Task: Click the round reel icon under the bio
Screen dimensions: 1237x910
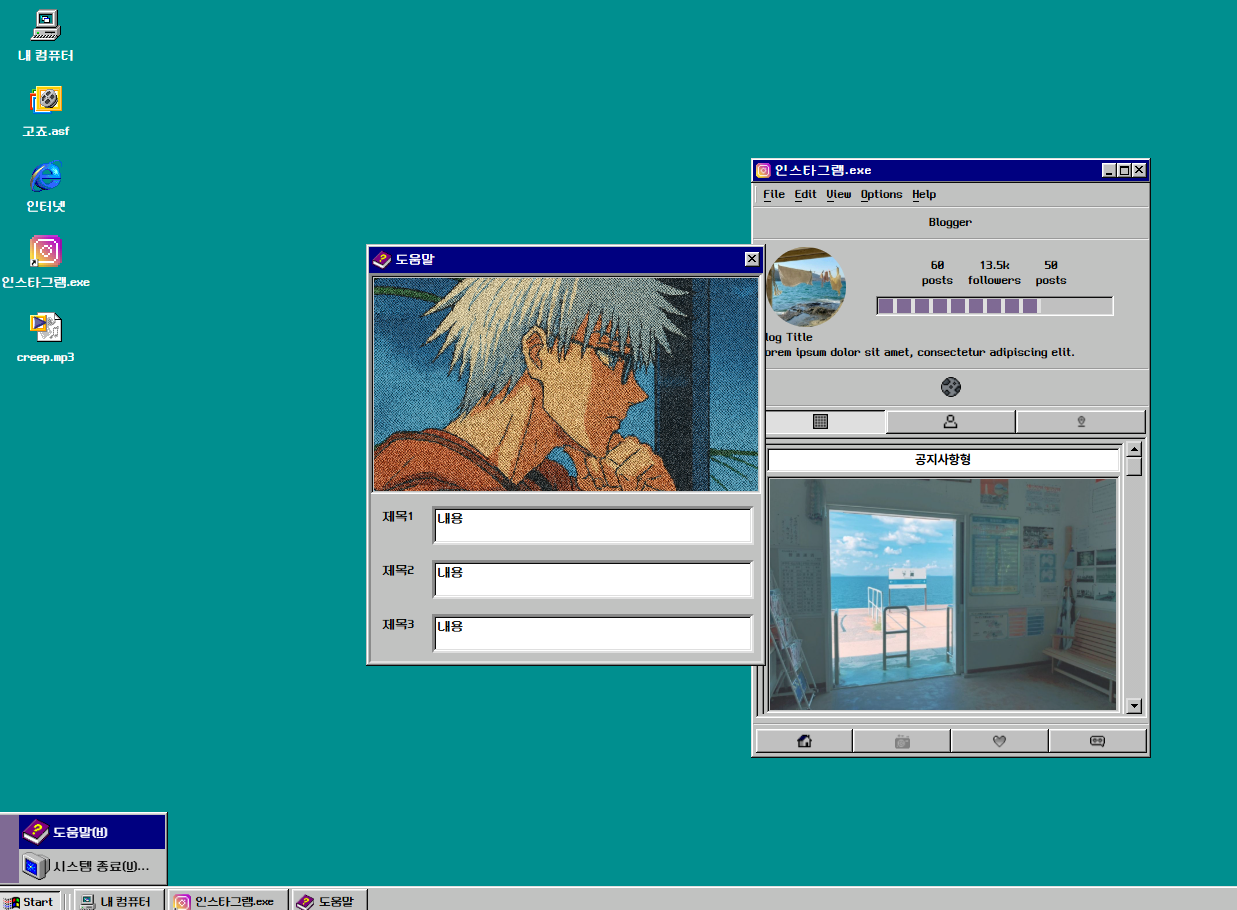Action: click(951, 387)
